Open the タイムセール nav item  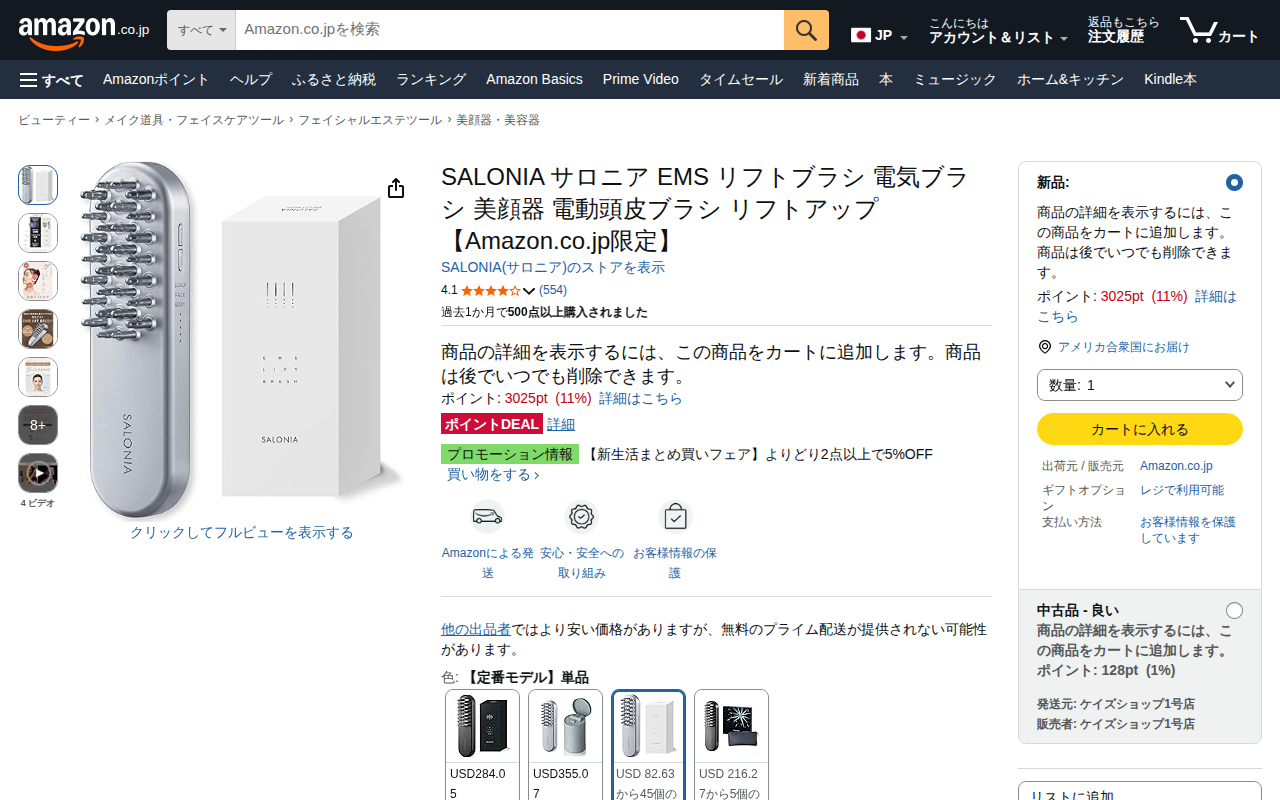coord(740,80)
